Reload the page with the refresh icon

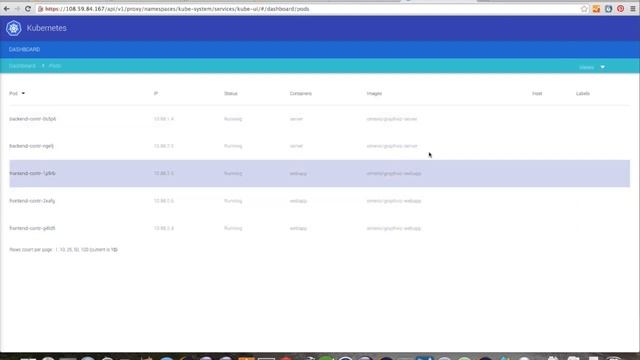pos(28,9)
